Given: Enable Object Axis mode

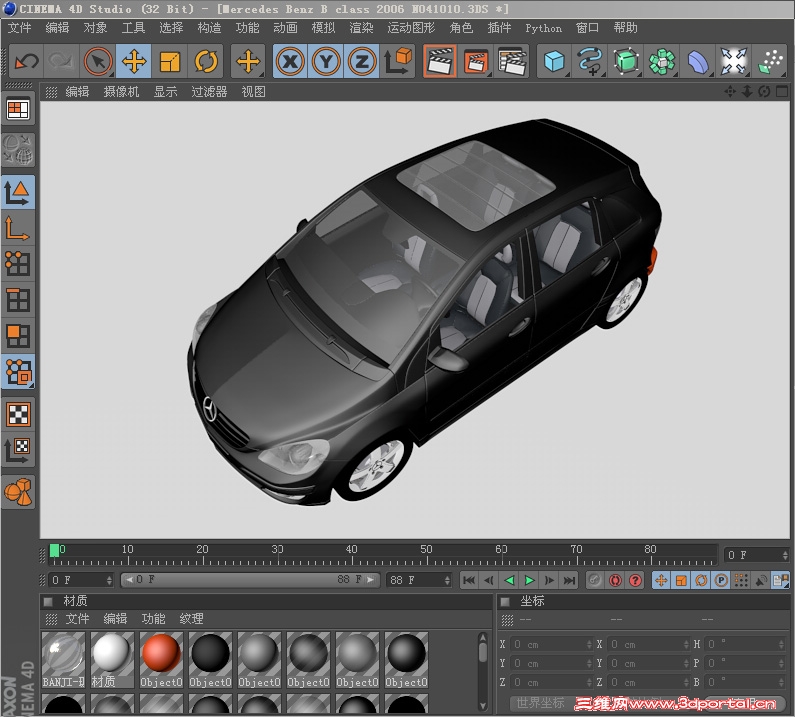Looking at the screenshot, I should pyautogui.click(x=18, y=228).
